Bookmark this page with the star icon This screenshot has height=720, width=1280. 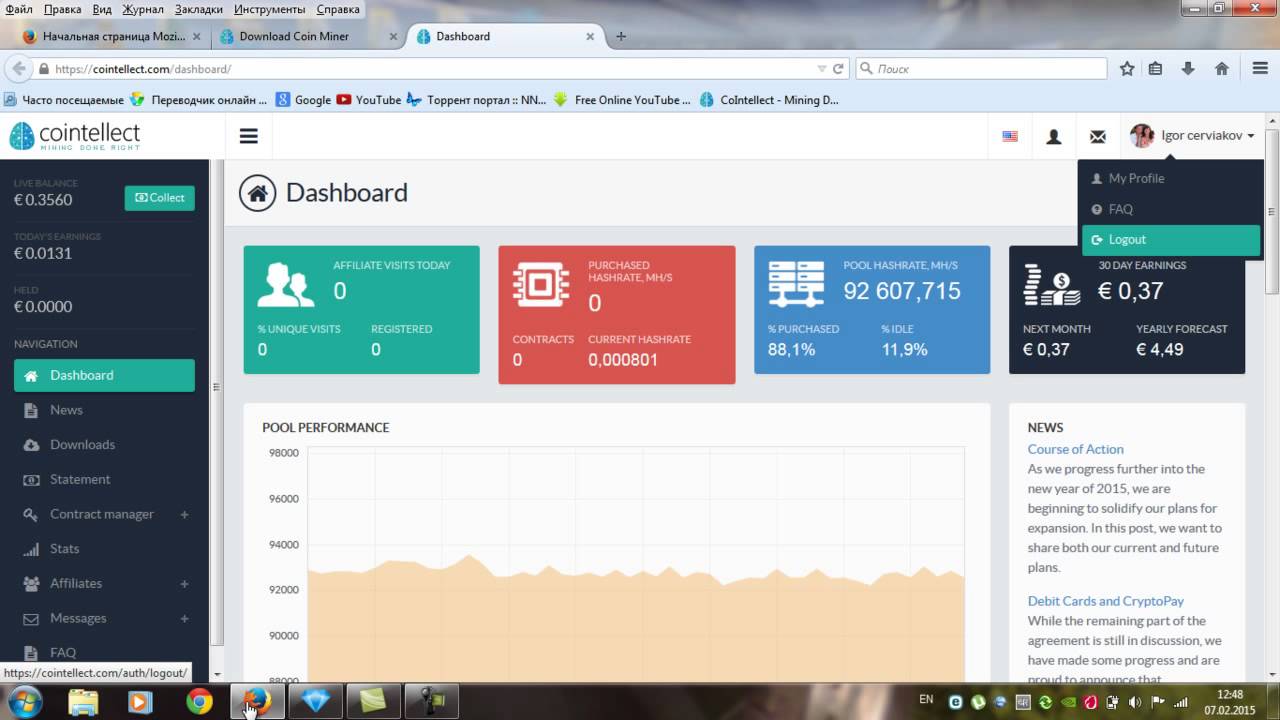(1127, 69)
